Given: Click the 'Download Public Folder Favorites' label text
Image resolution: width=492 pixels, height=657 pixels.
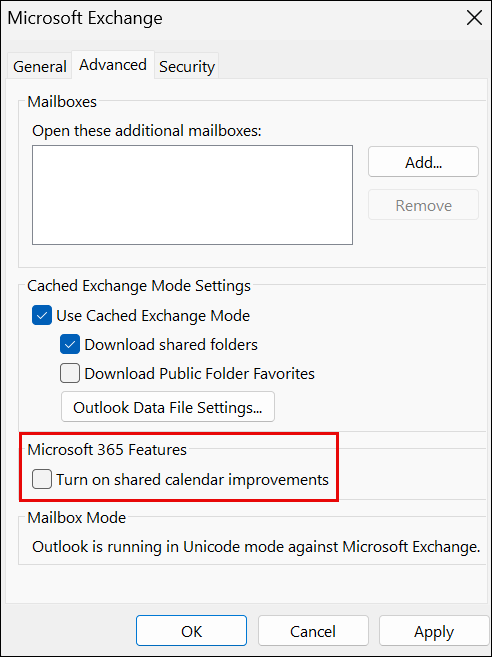Looking at the screenshot, I should [x=199, y=373].
